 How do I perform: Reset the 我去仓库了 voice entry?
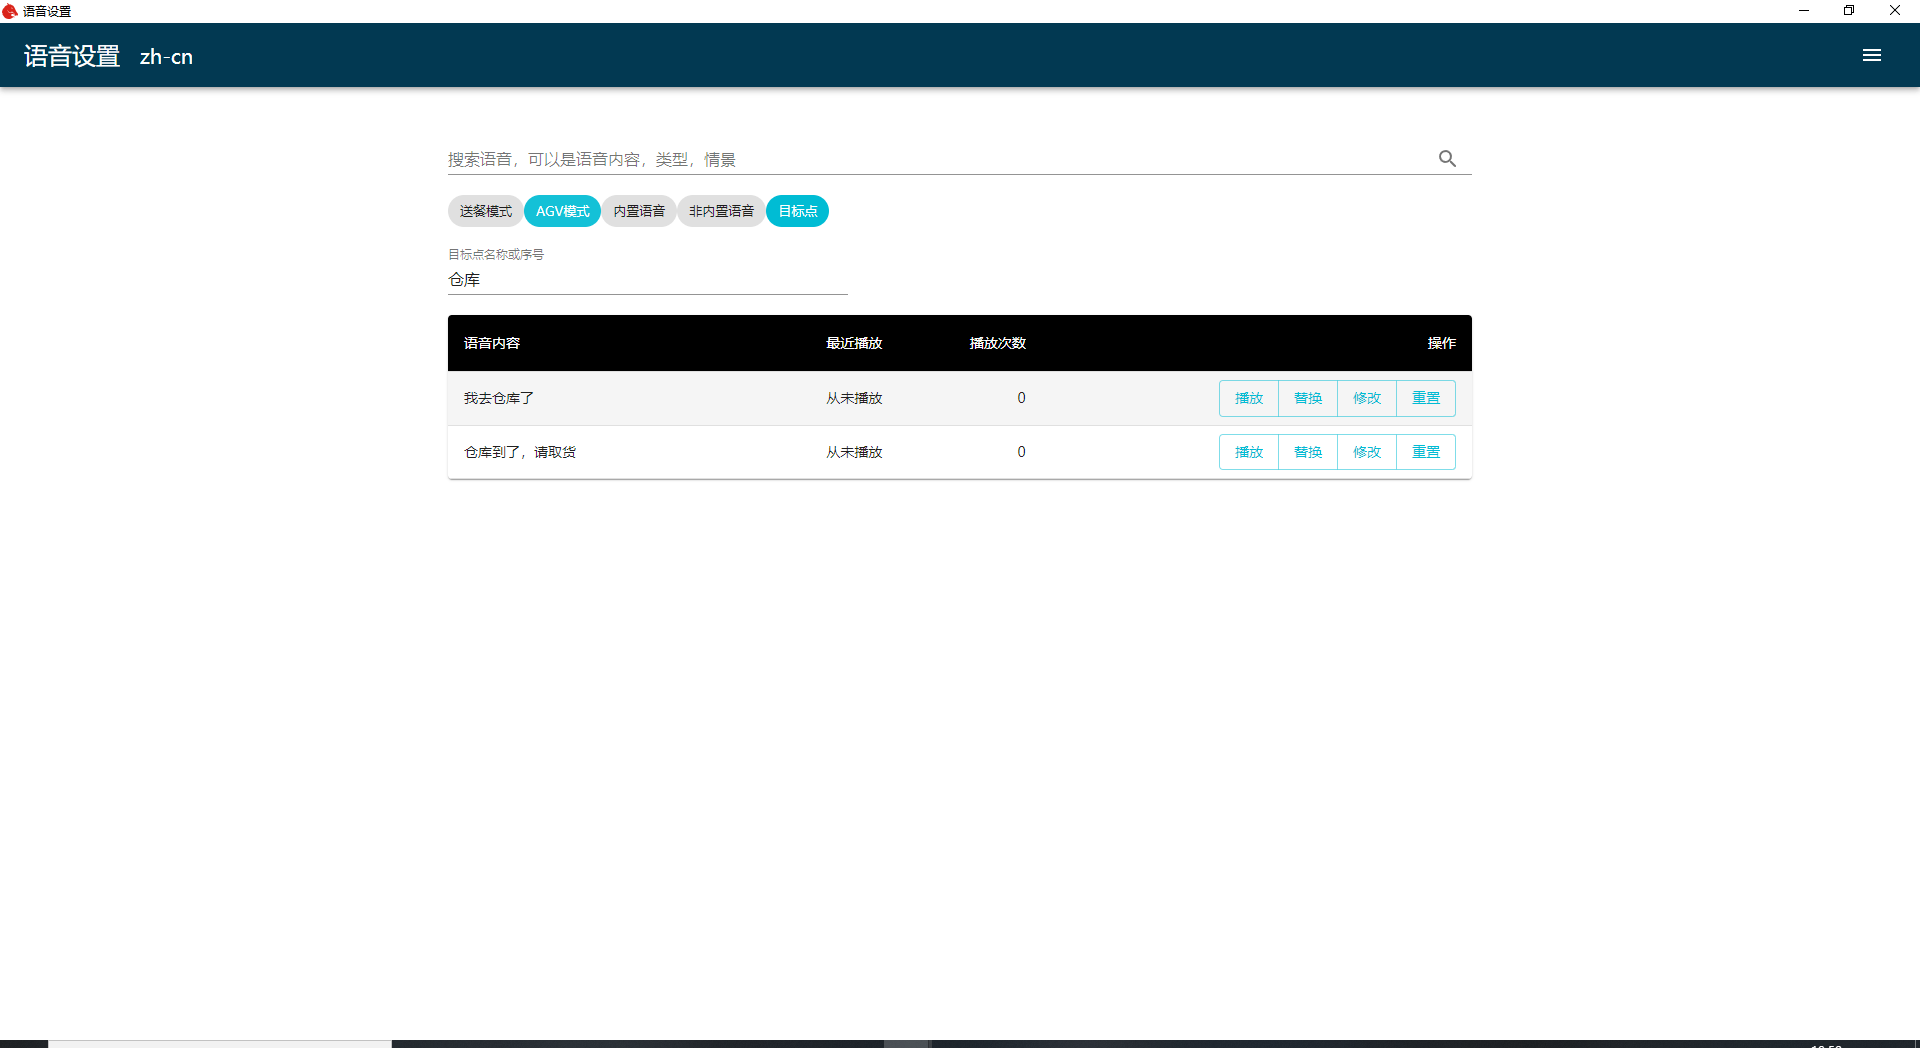click(1425, 398)
